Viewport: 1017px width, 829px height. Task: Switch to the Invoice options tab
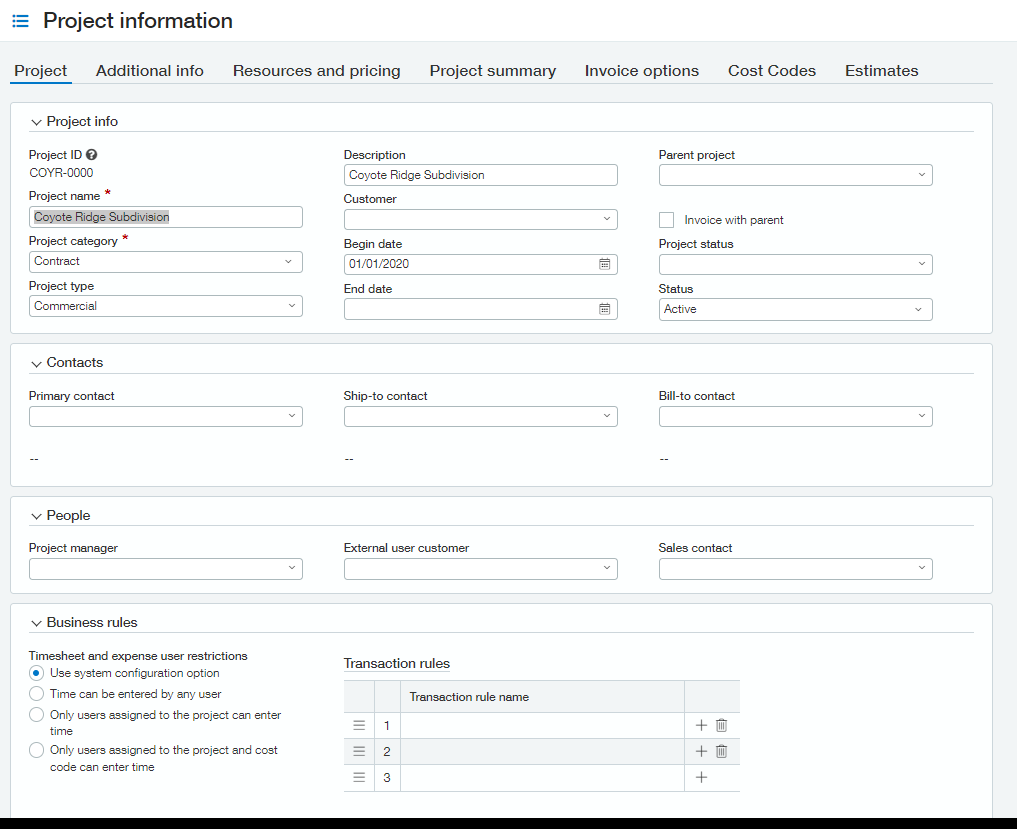click(641, 71)
